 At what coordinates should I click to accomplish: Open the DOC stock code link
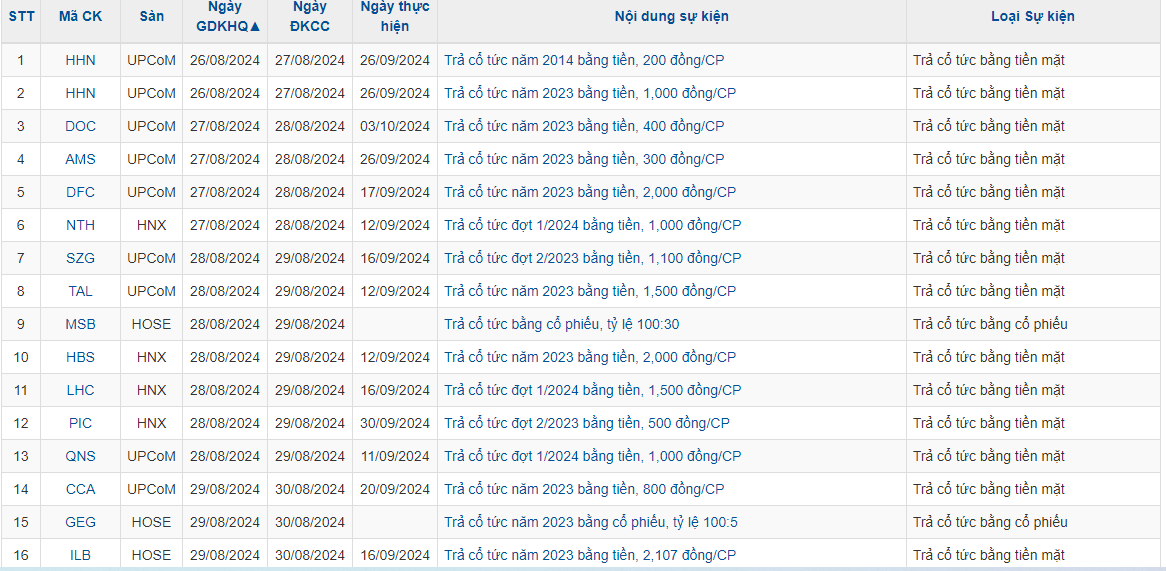80,126
